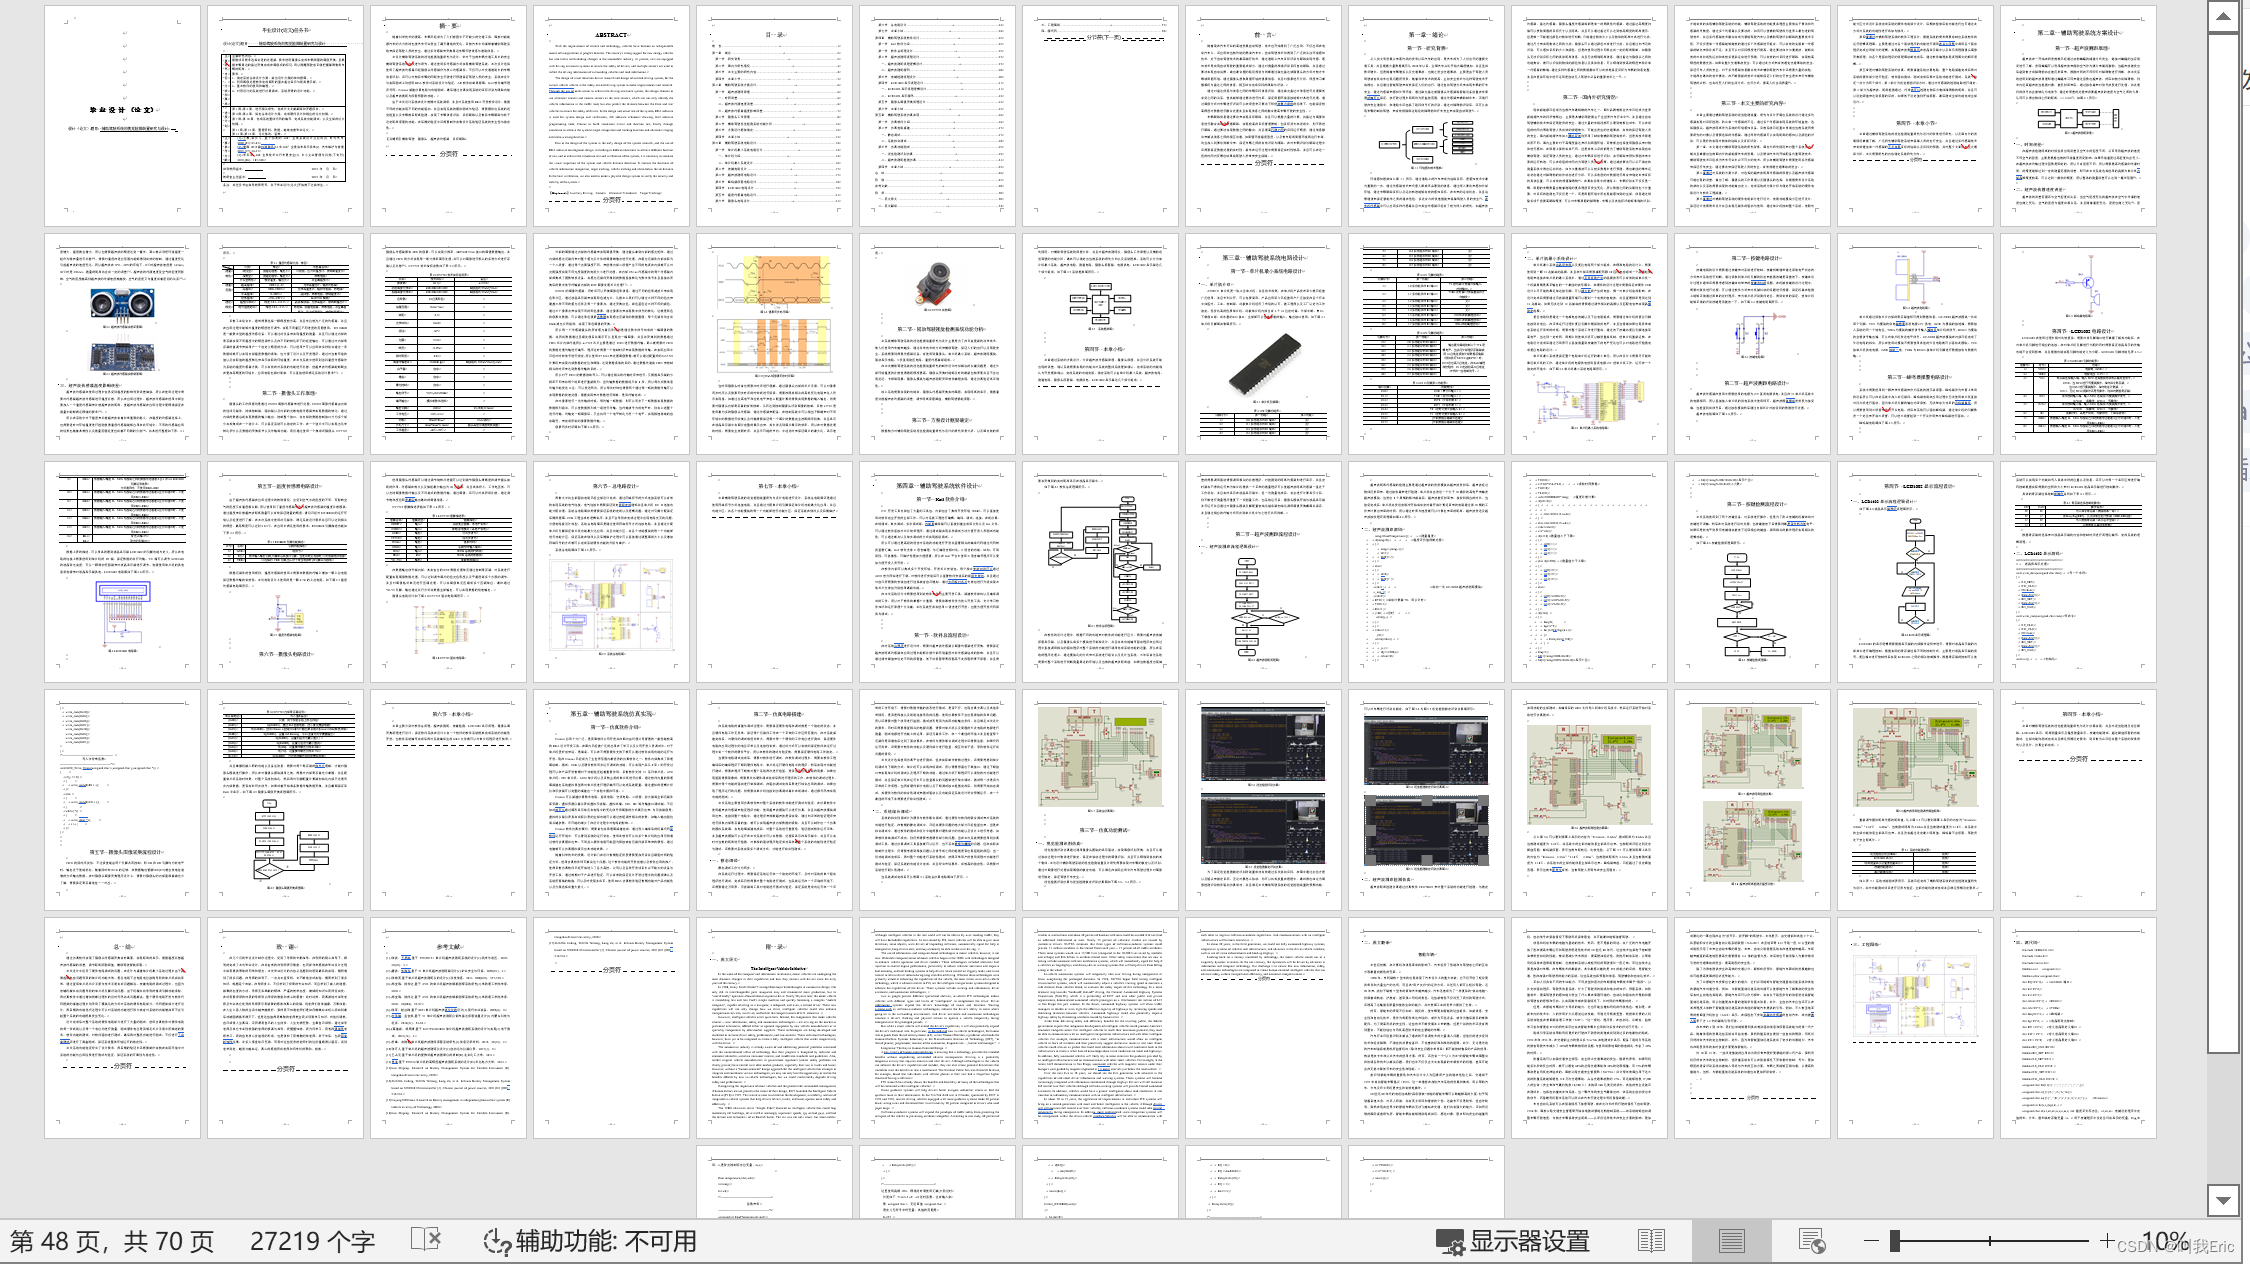Open zoom dialog via 10% label

pos(2165,1241)
